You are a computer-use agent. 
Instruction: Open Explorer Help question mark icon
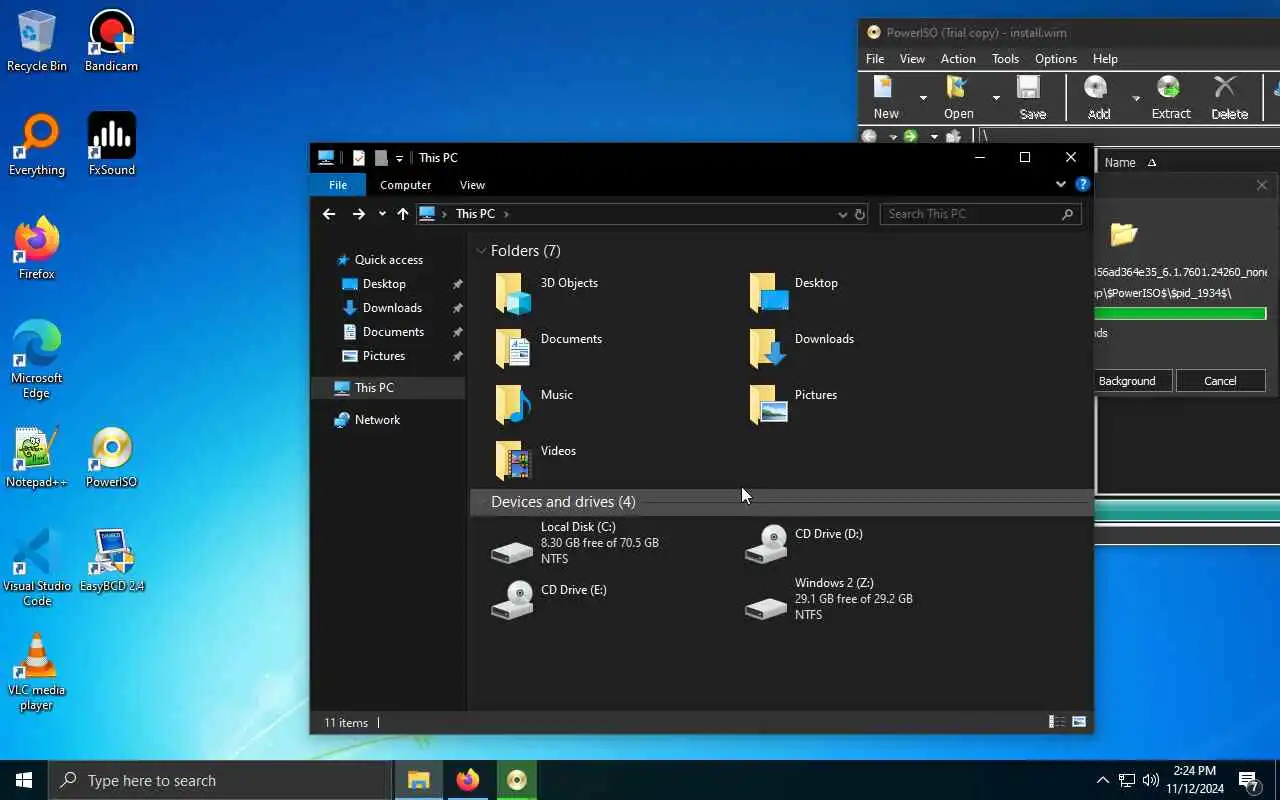pyautogui.click(x=1082, y=185)
